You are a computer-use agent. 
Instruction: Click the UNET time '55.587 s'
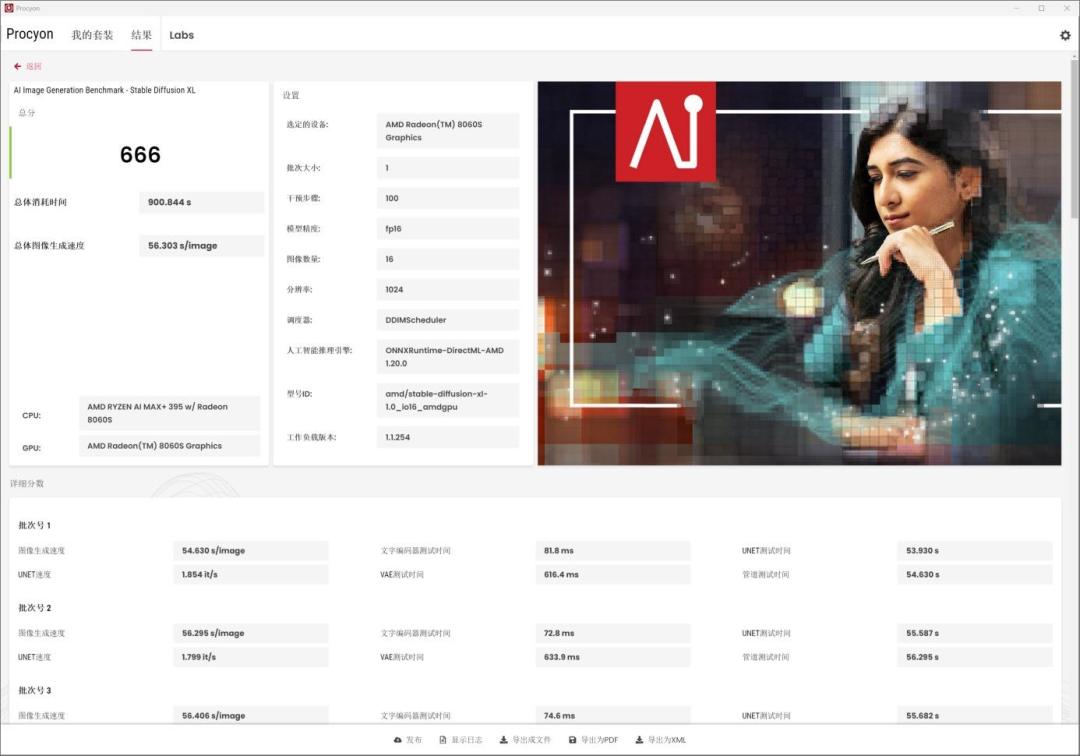(975, 633)
